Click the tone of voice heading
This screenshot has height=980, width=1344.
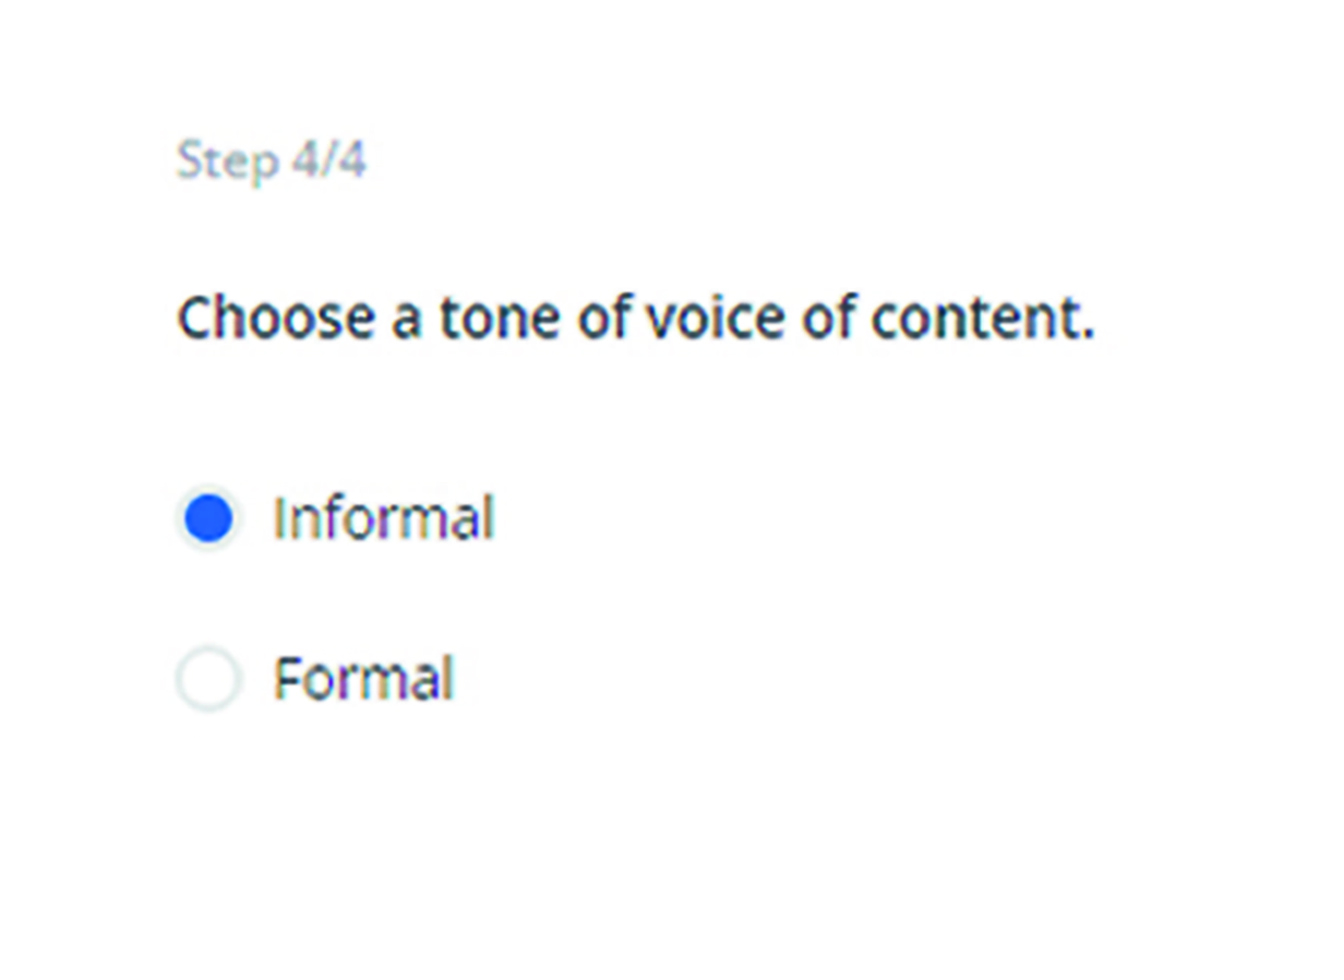click(x=635, y=318)
